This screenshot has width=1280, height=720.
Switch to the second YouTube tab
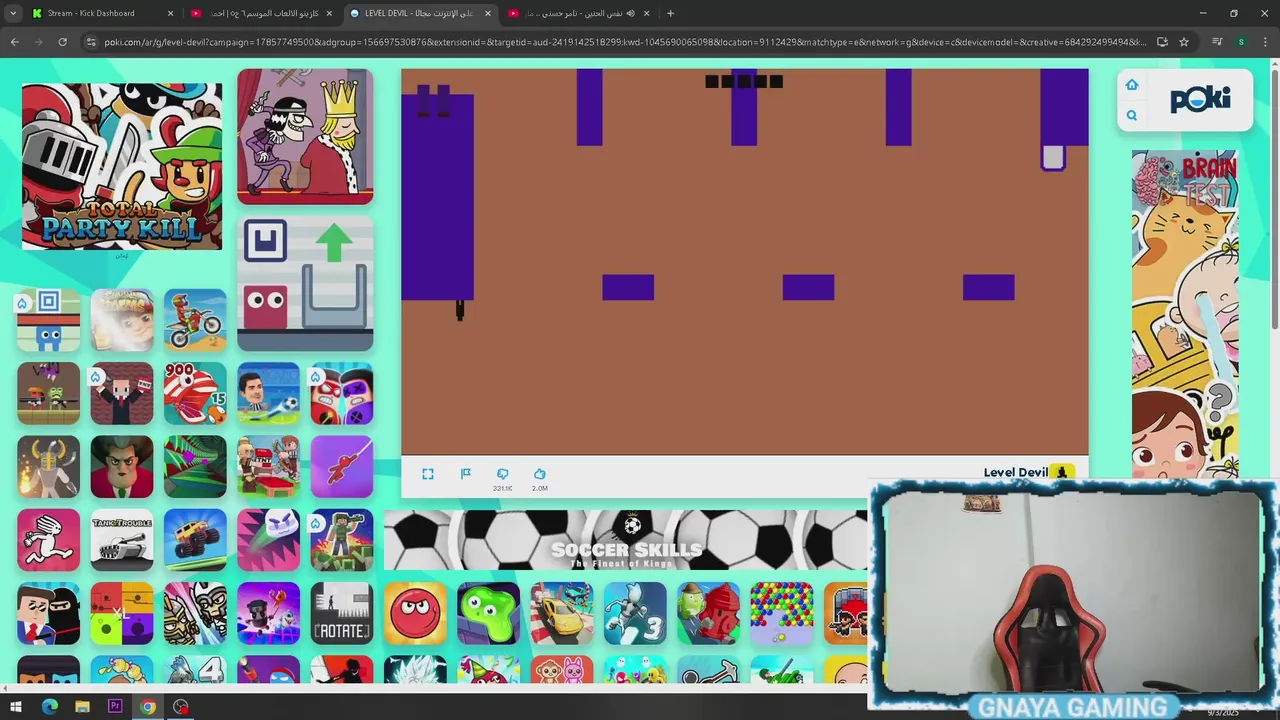tap(261, 13)
